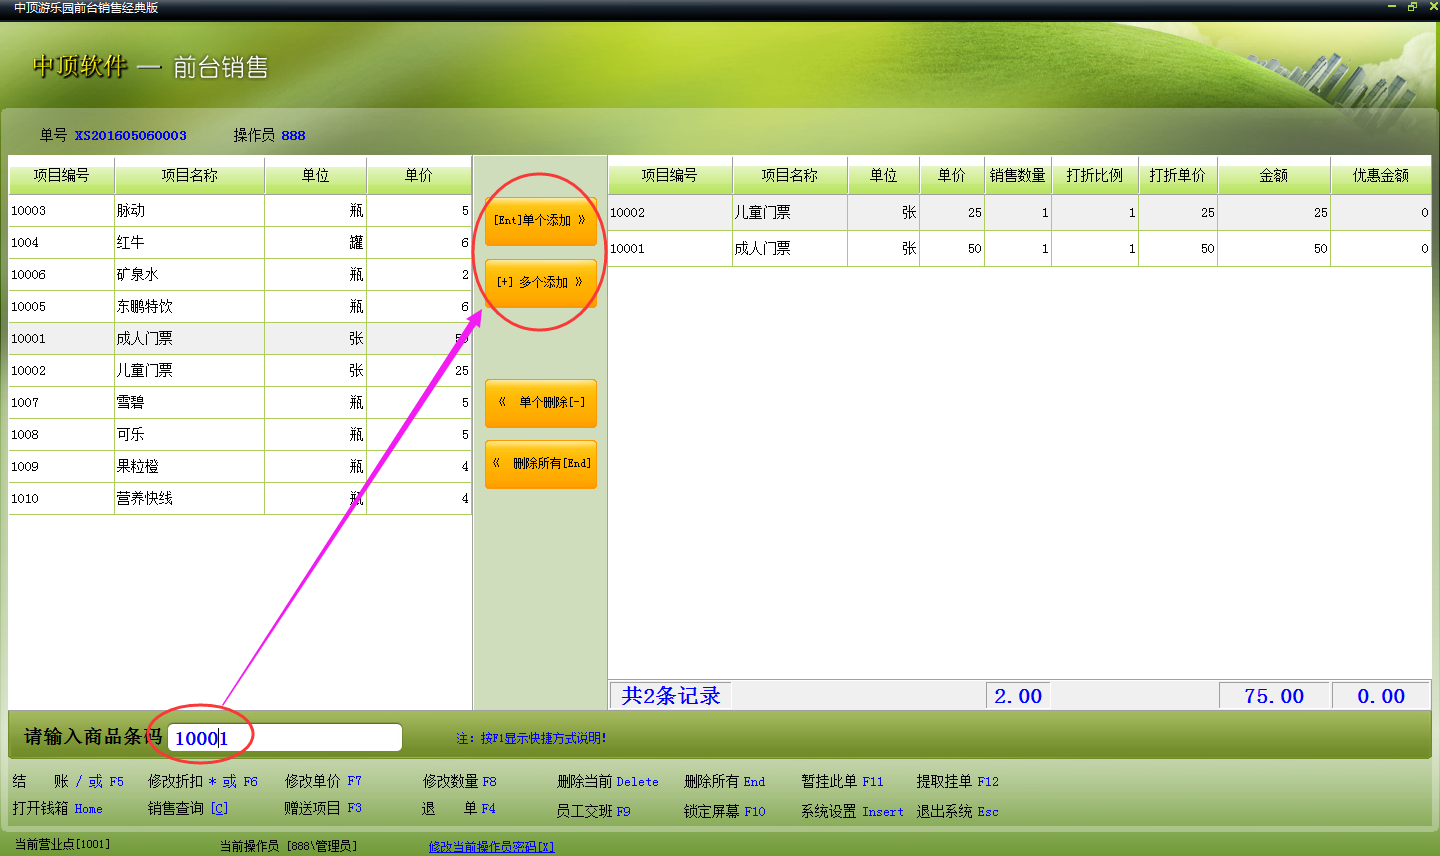Viewport: 1440px width, 856px height.
Task: Focus the product barcode input field
Action: pyautogui.click(x=285, y=738)
